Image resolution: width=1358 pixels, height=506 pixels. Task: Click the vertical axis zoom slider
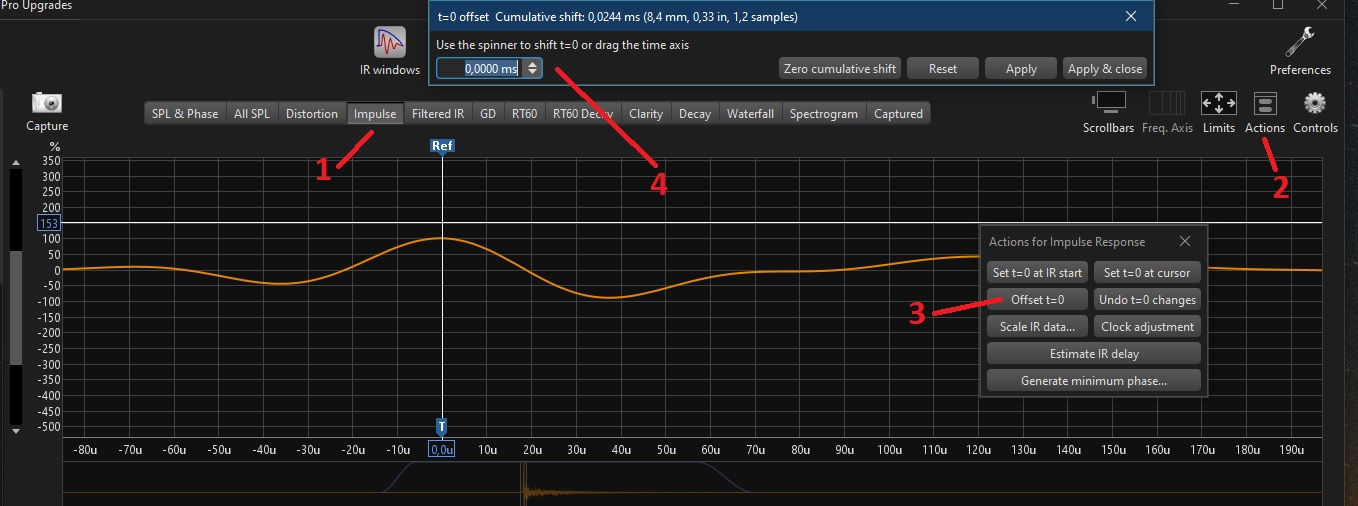[x=15, y=290]
